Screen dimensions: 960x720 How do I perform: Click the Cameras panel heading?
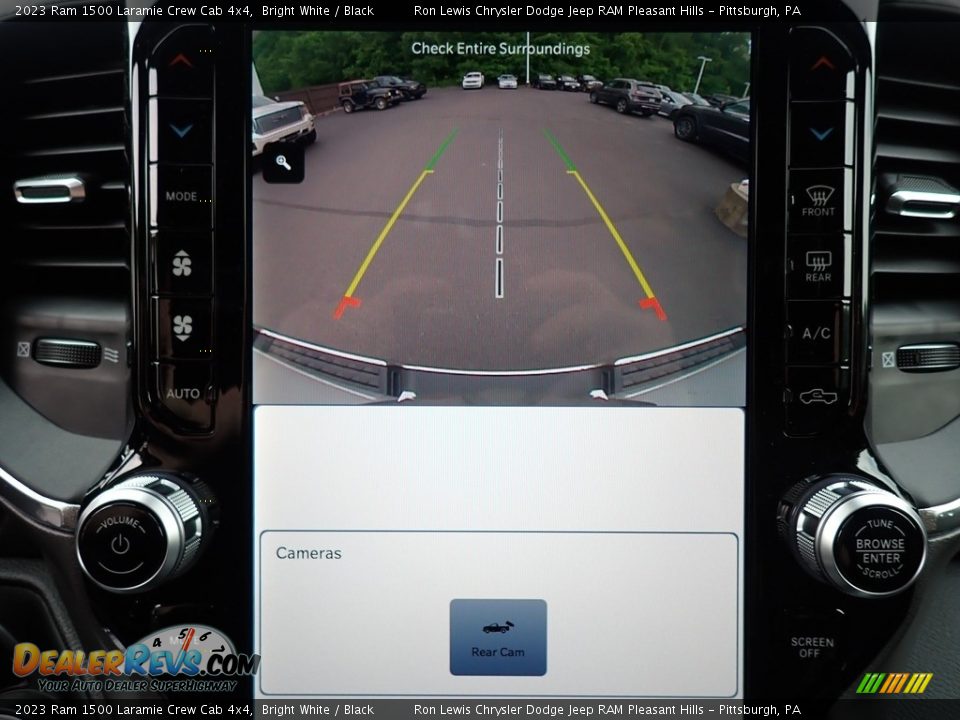309,553
